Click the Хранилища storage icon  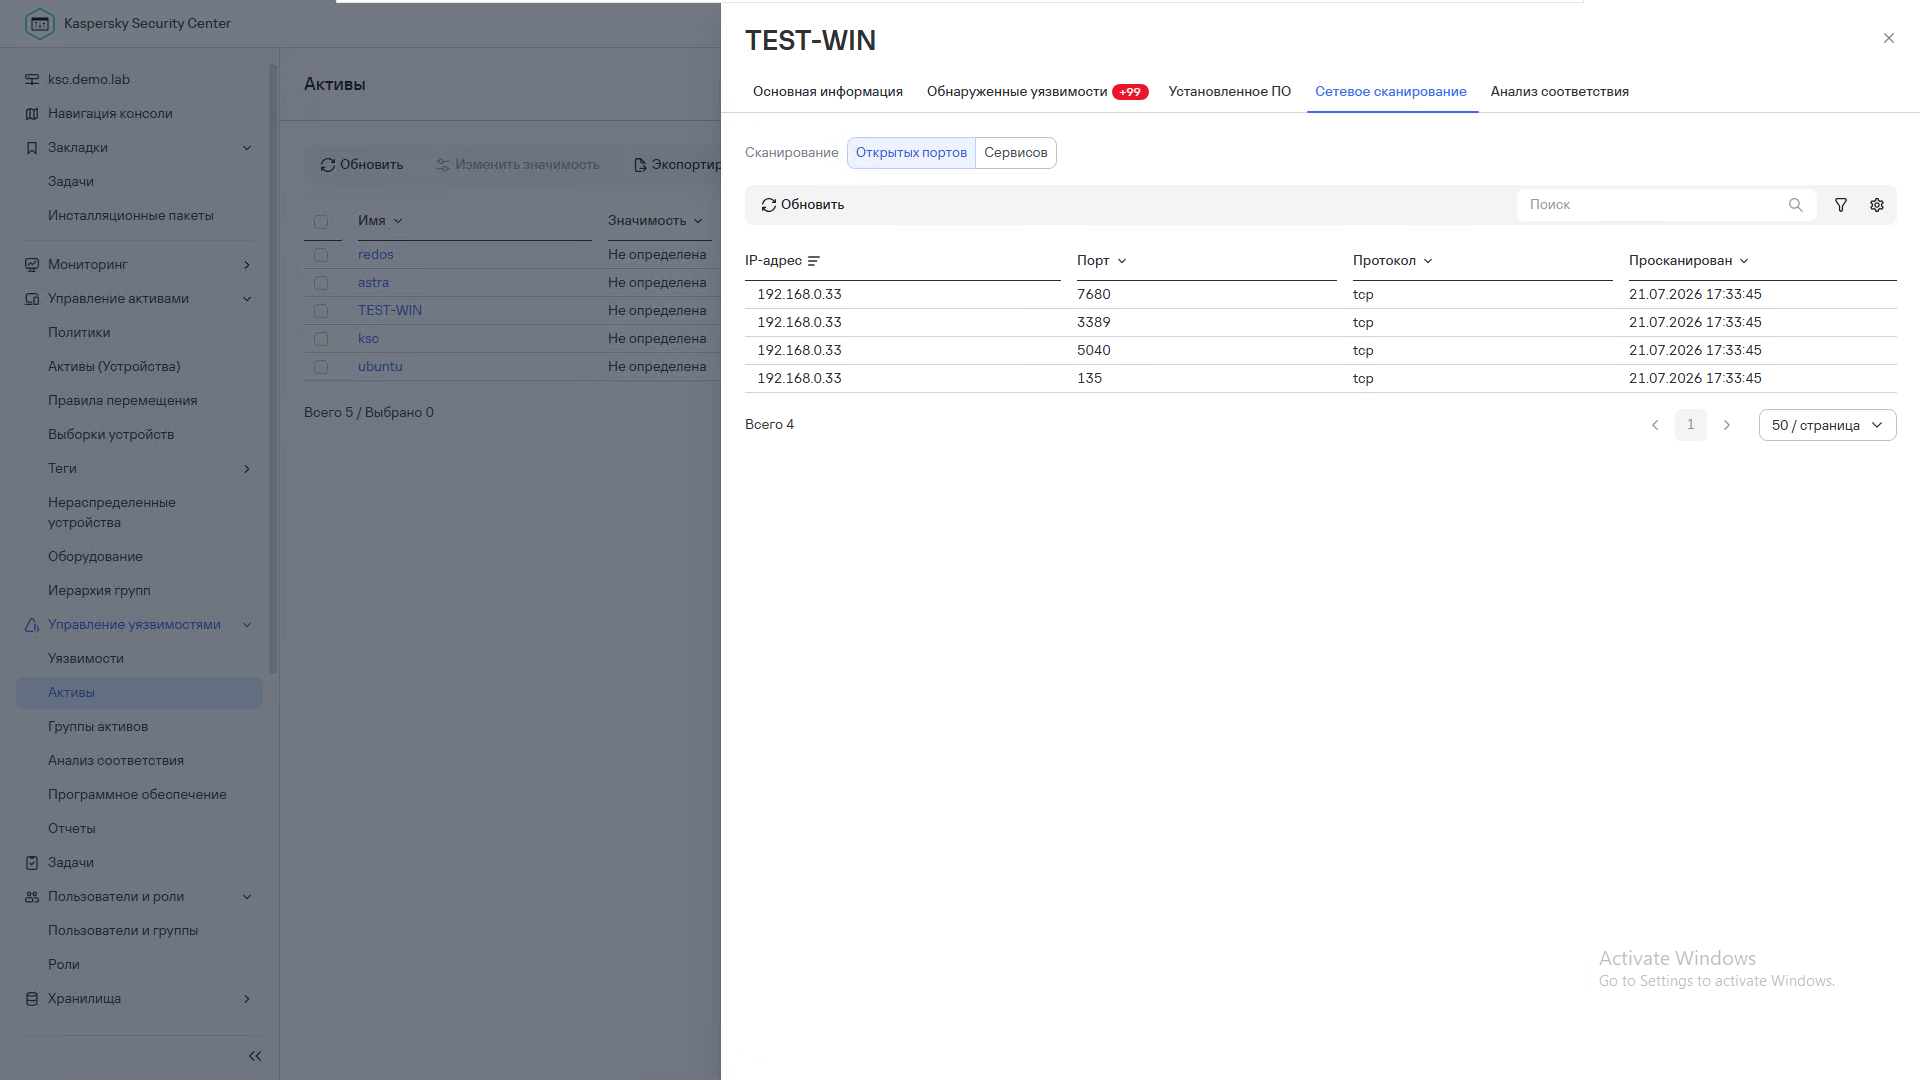coord(32,999)
